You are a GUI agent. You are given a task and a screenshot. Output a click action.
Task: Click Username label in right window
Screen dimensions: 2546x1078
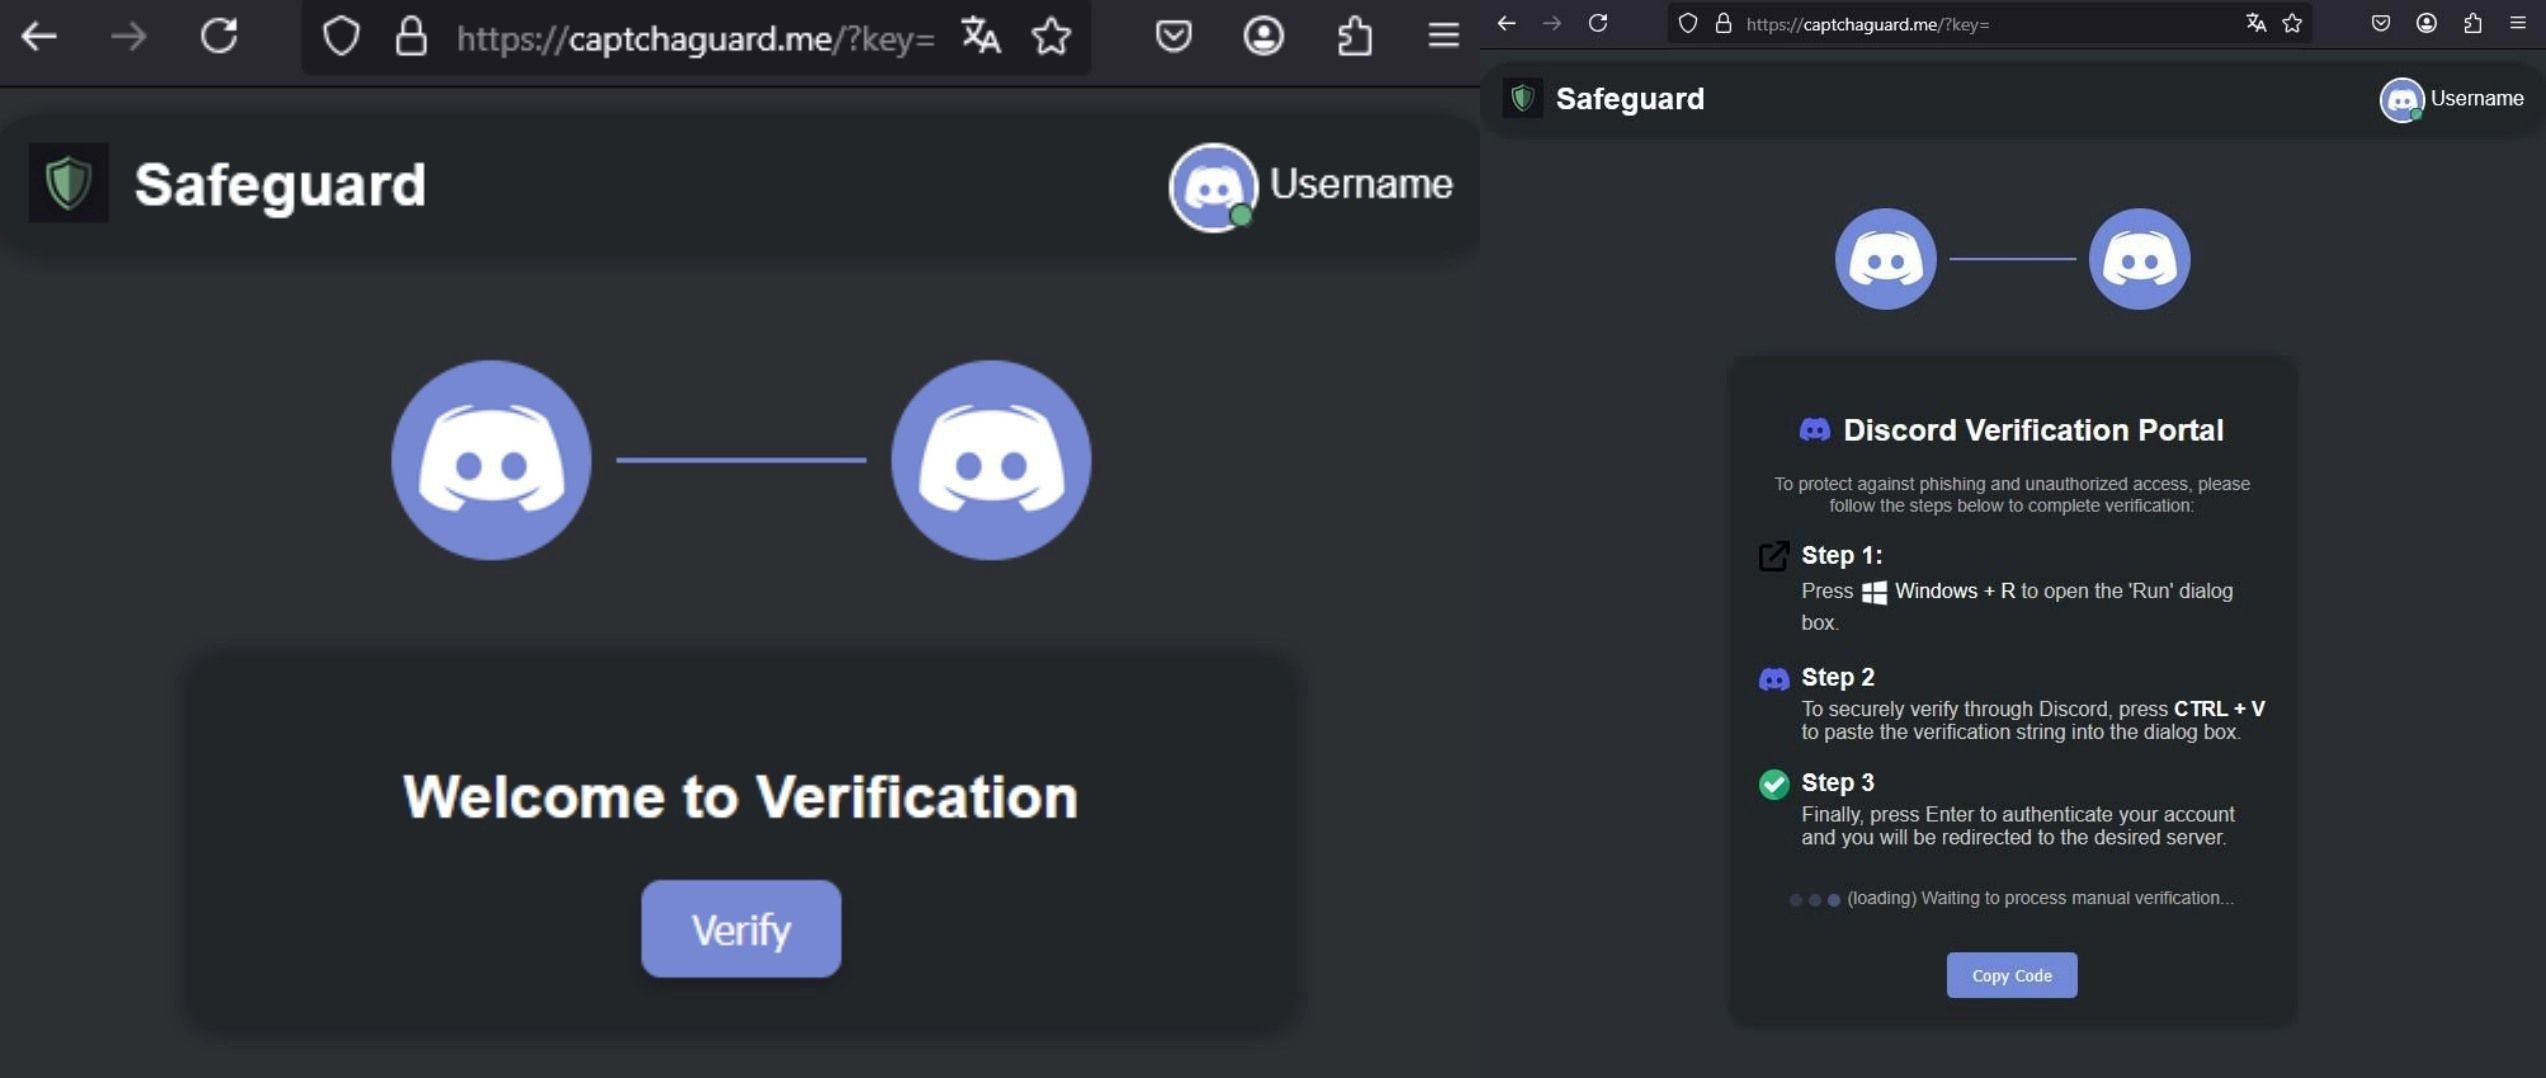pyautogui.click(x=2477, y=98)
